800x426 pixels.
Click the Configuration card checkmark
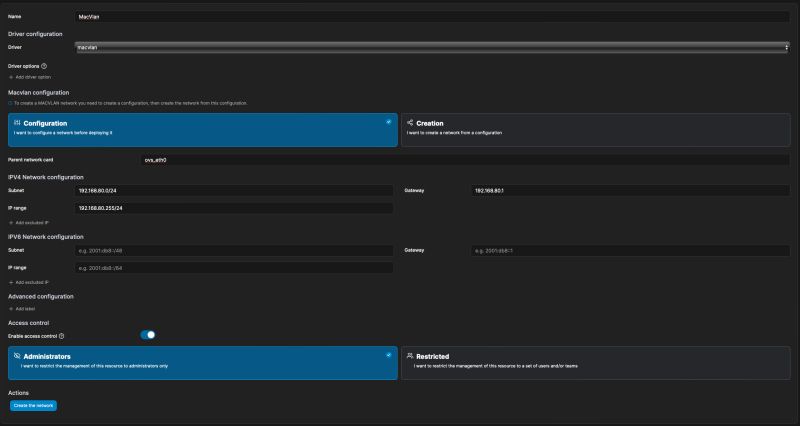[x=389, y=122]
